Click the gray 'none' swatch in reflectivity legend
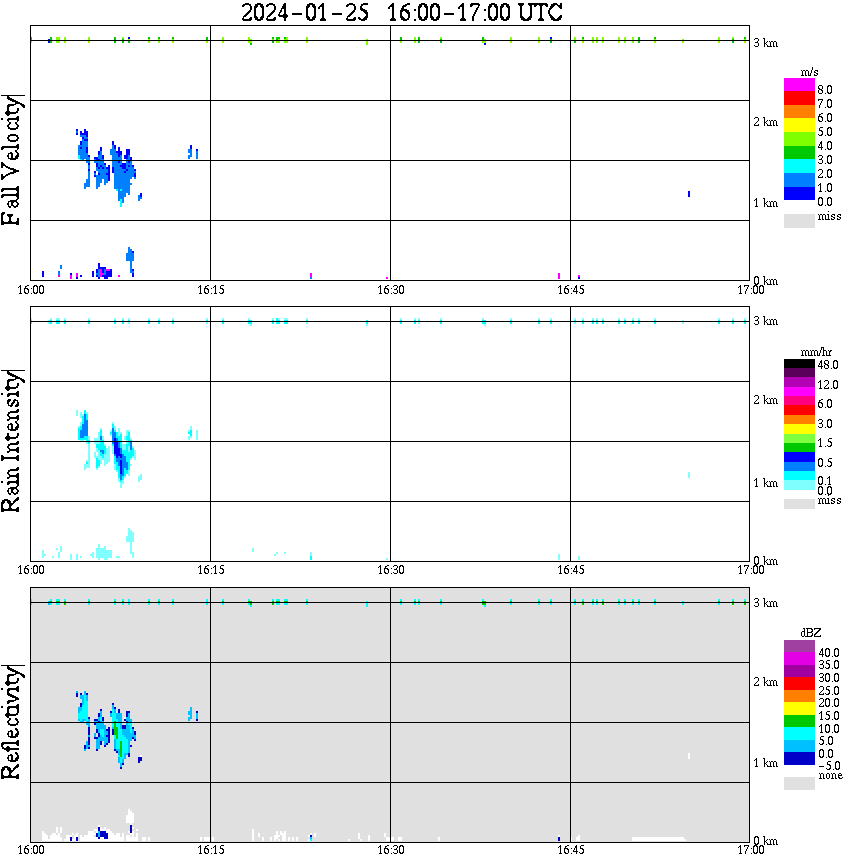The image size is (850, 868). 799,783
